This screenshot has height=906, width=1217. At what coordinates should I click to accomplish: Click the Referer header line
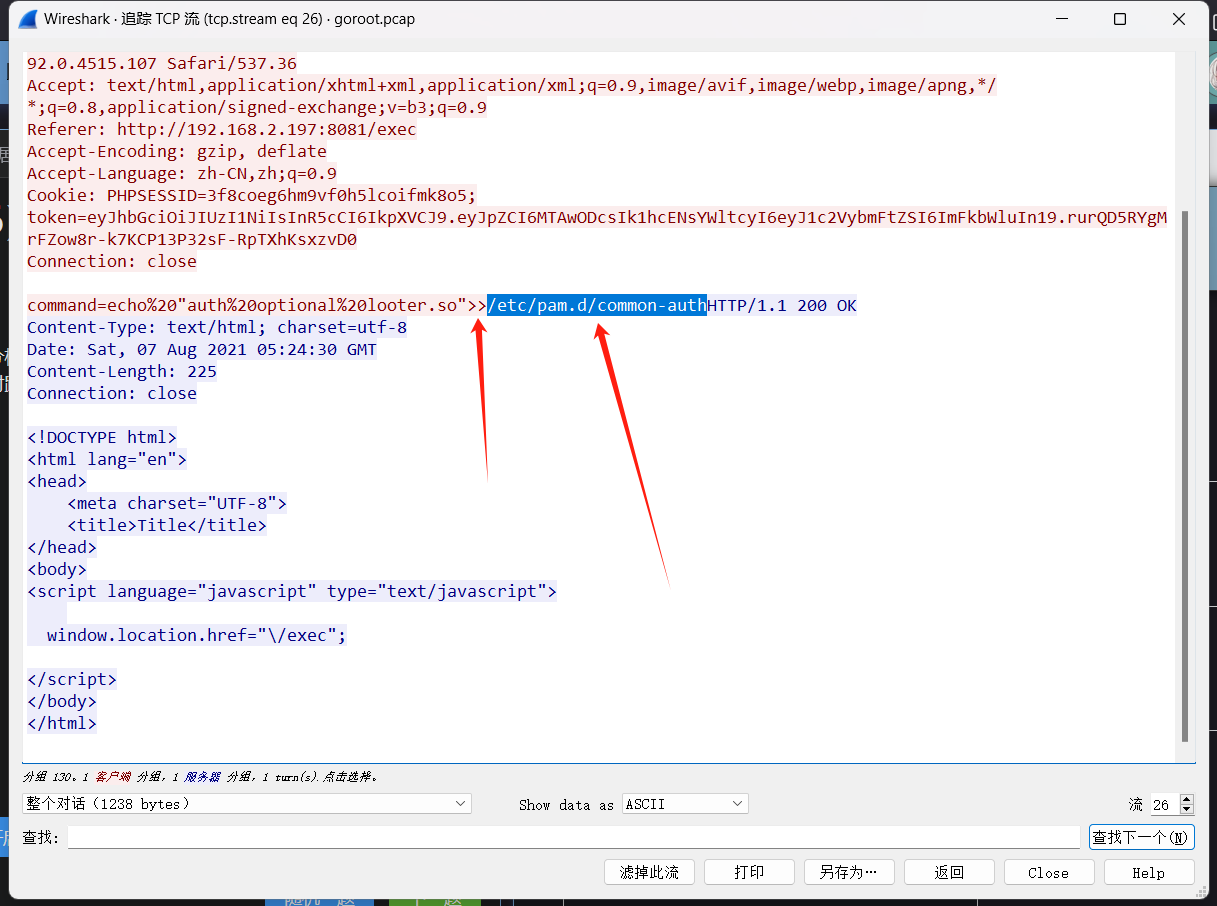[221, 129]
